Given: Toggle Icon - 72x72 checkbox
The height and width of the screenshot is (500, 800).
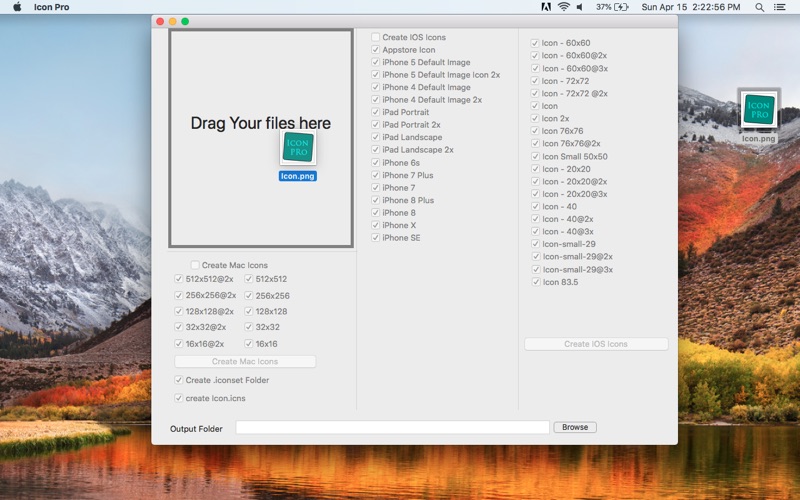Looking at the screenshot, I should coord(535,81).
